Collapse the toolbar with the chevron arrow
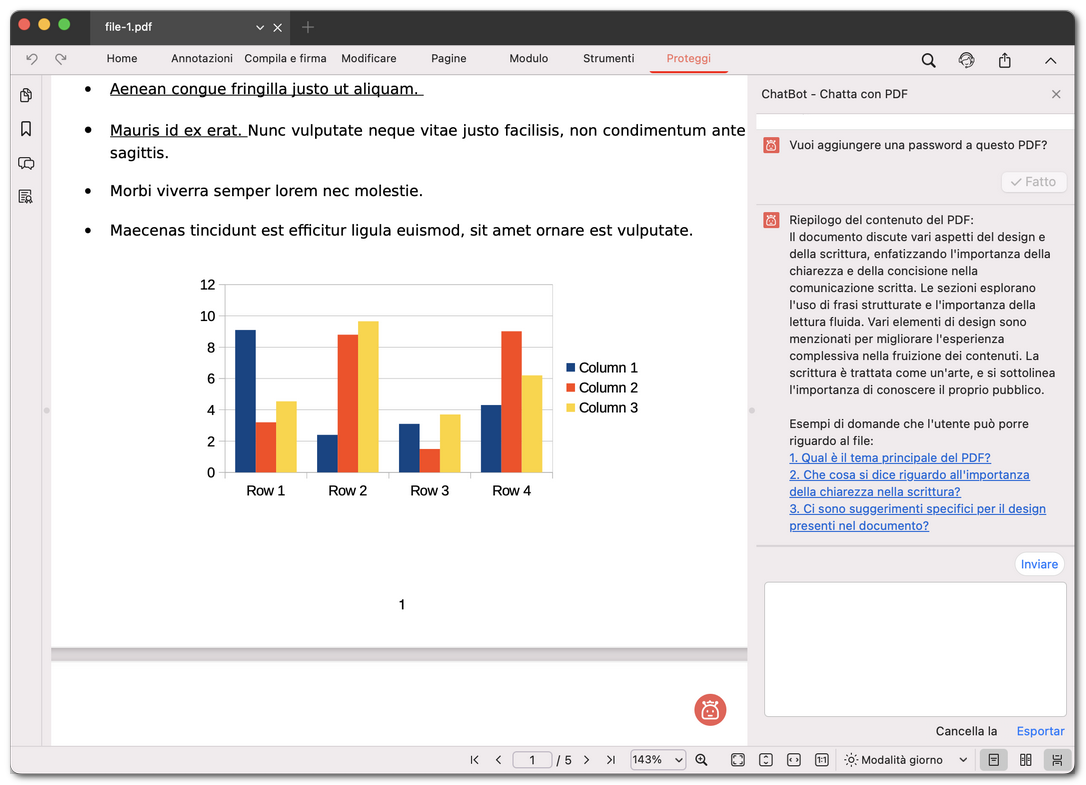The image size is (1086, 785). (x=1051, y=60)
